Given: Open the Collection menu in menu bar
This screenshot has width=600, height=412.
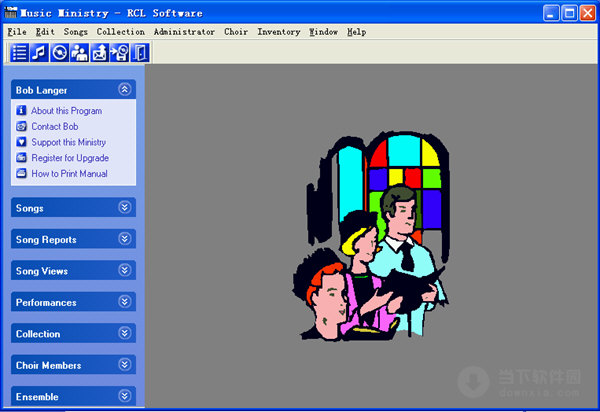Looking at the screenshot, I should [121, 32].
